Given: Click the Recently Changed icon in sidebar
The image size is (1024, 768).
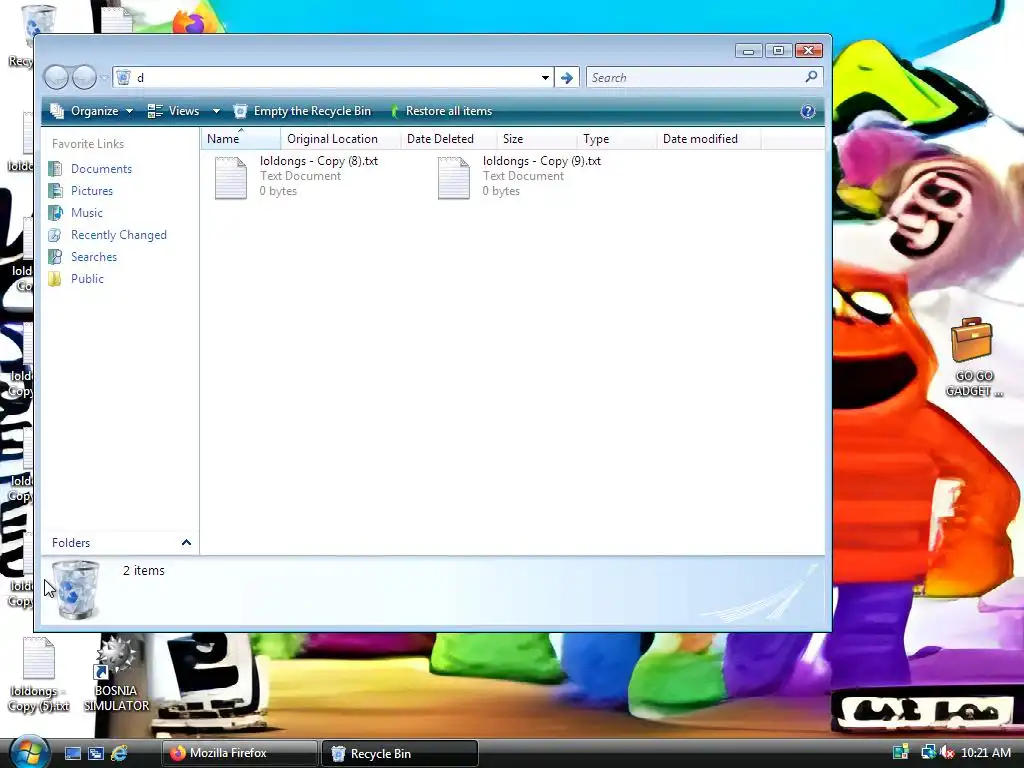Looking at the screenshot, I should pos(56,235).
